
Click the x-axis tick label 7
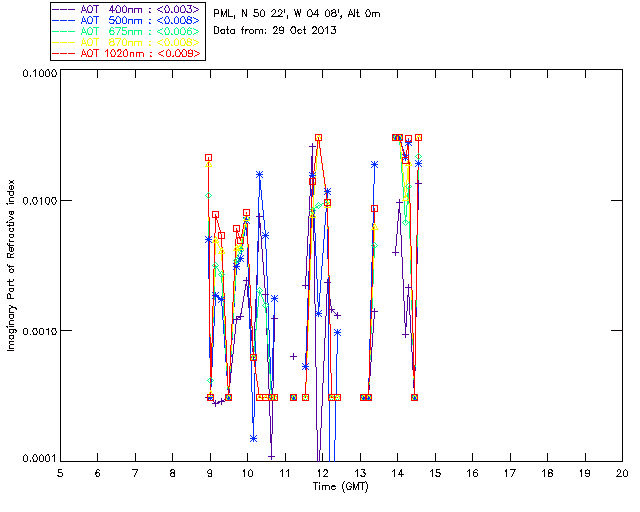(x=135, y=473)
